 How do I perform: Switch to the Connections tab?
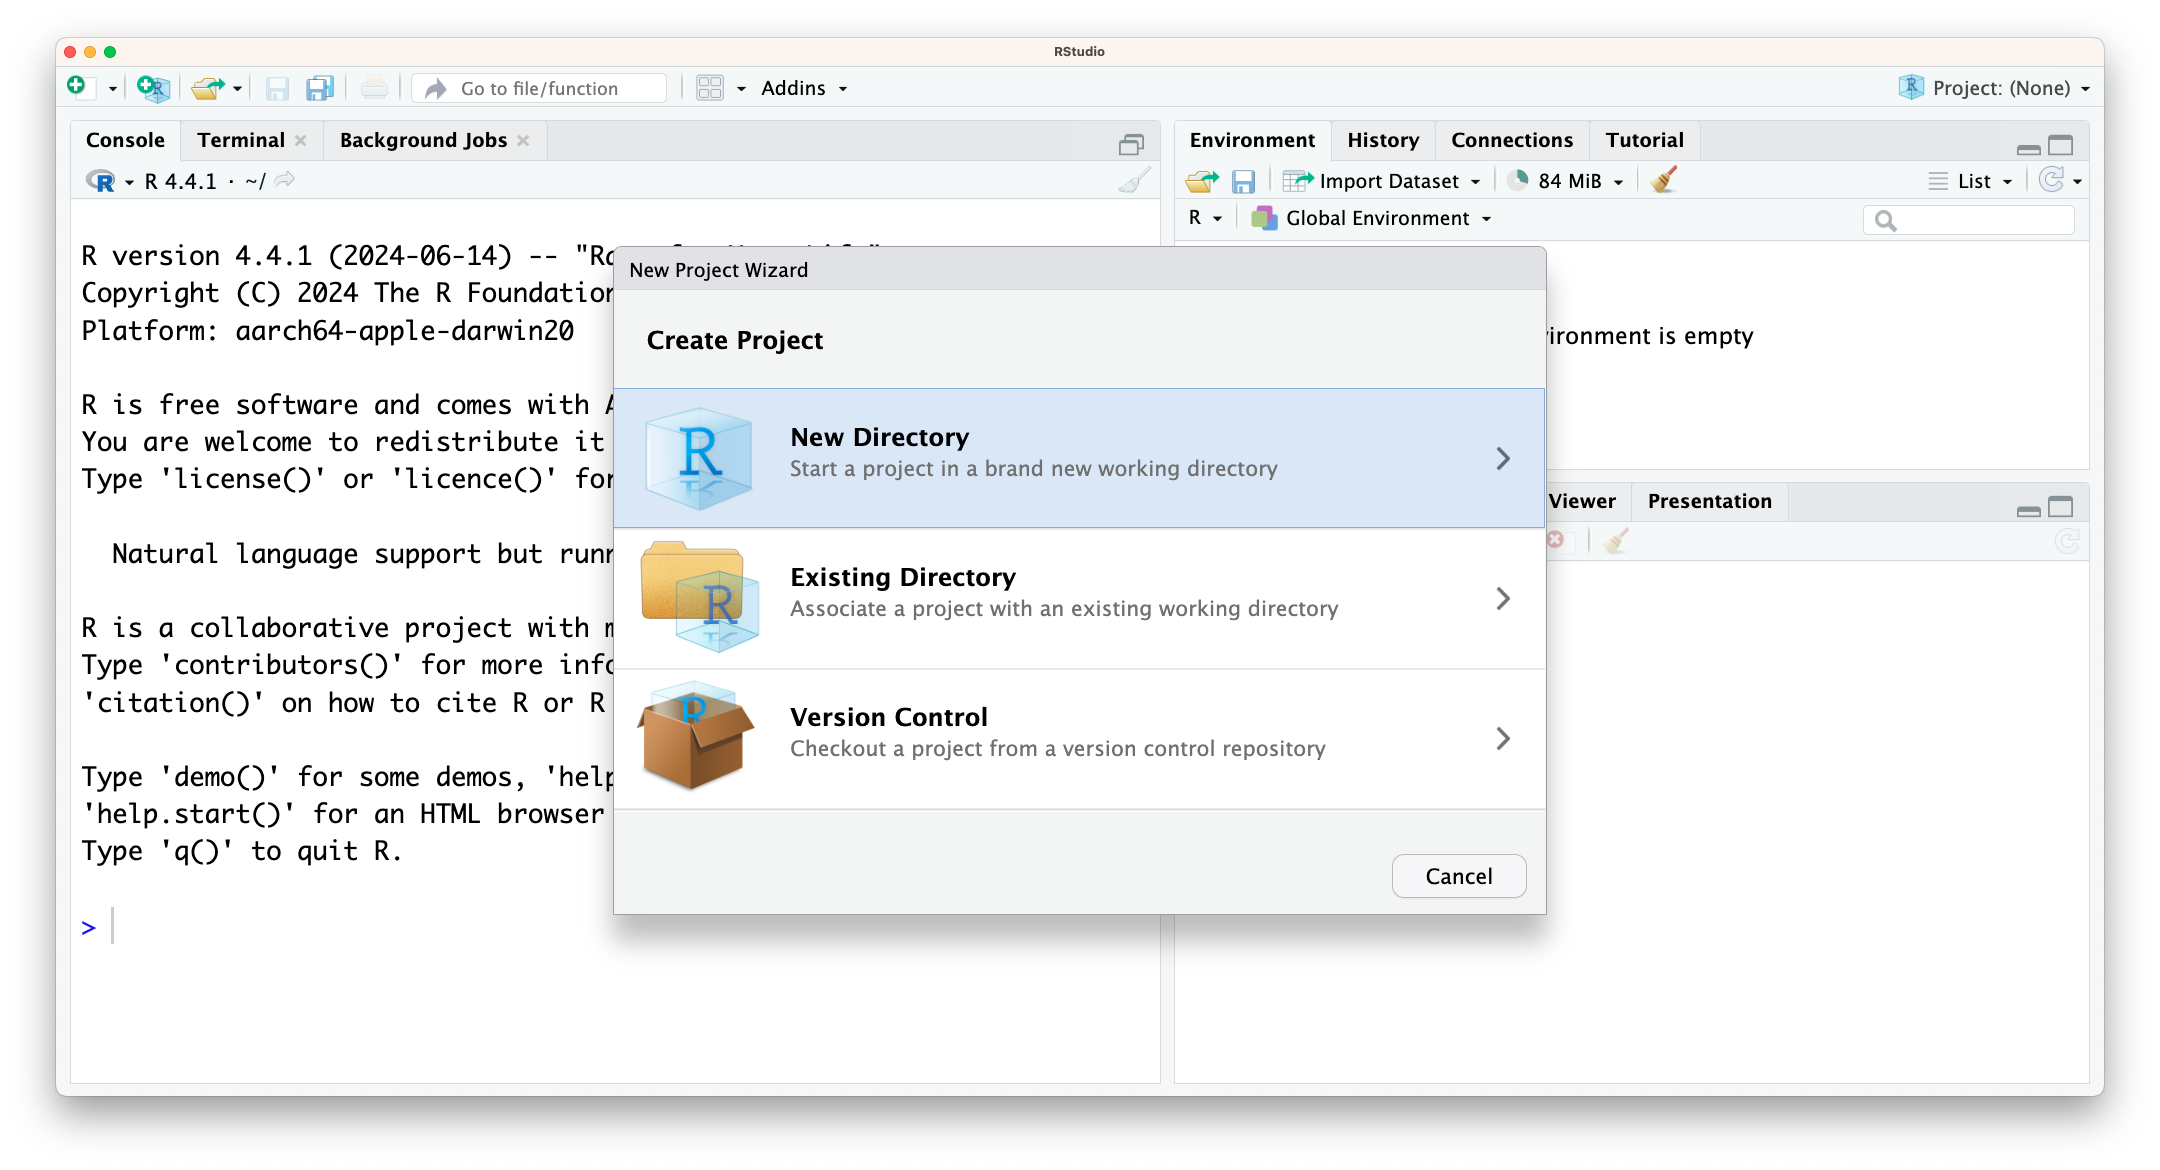pyautogui.click(x=1512, y=140)
